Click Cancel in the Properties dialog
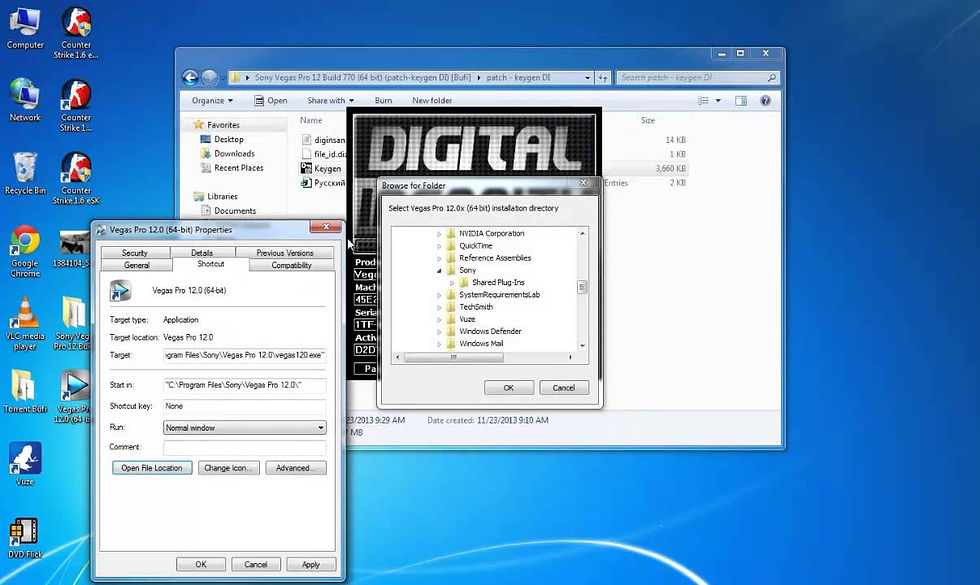980x585 pixels. (x=256, y=564)
